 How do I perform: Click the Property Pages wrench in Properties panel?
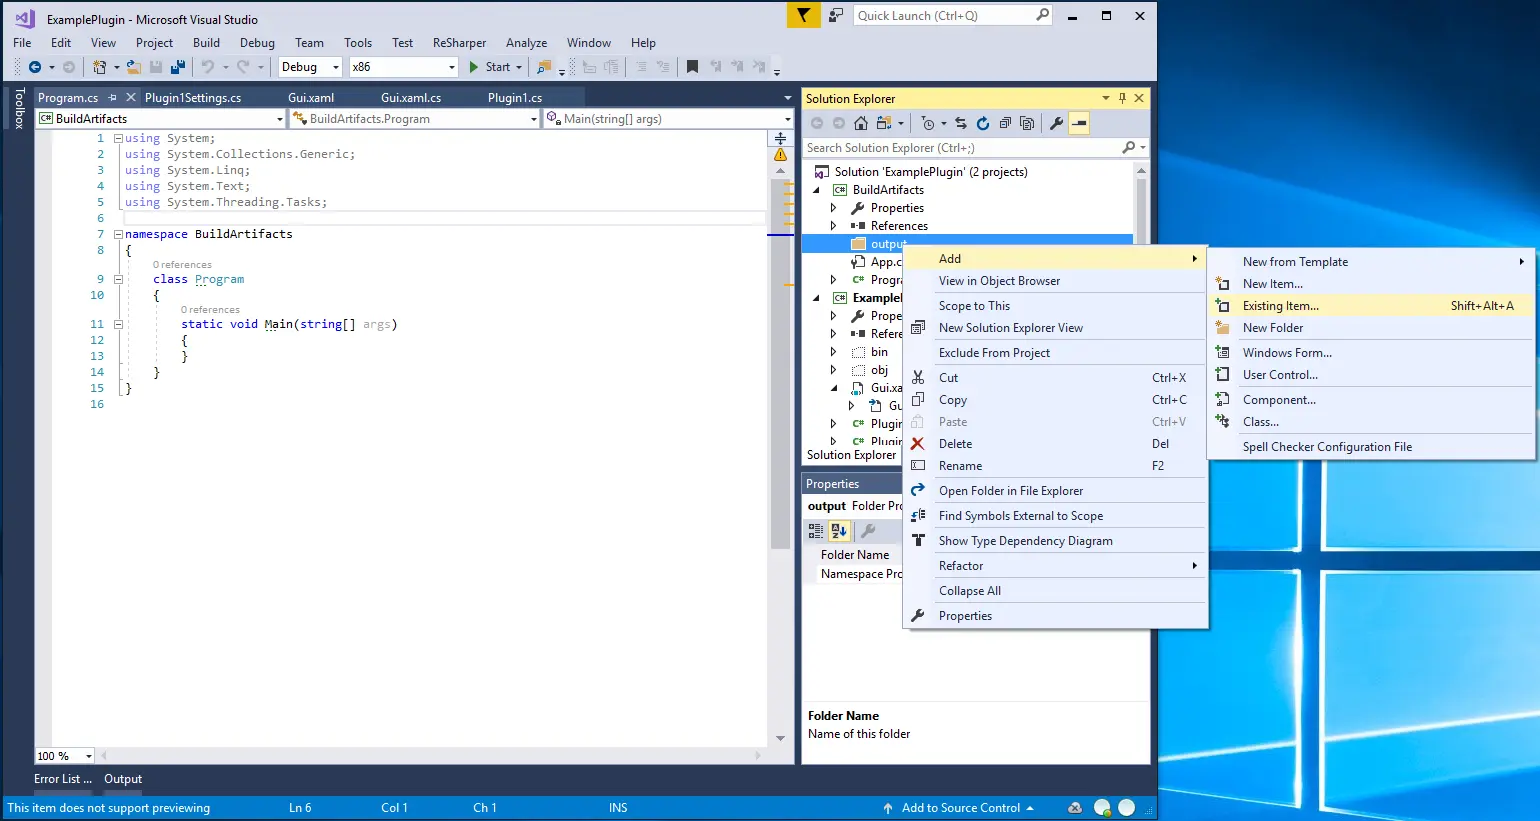(868, 531)
